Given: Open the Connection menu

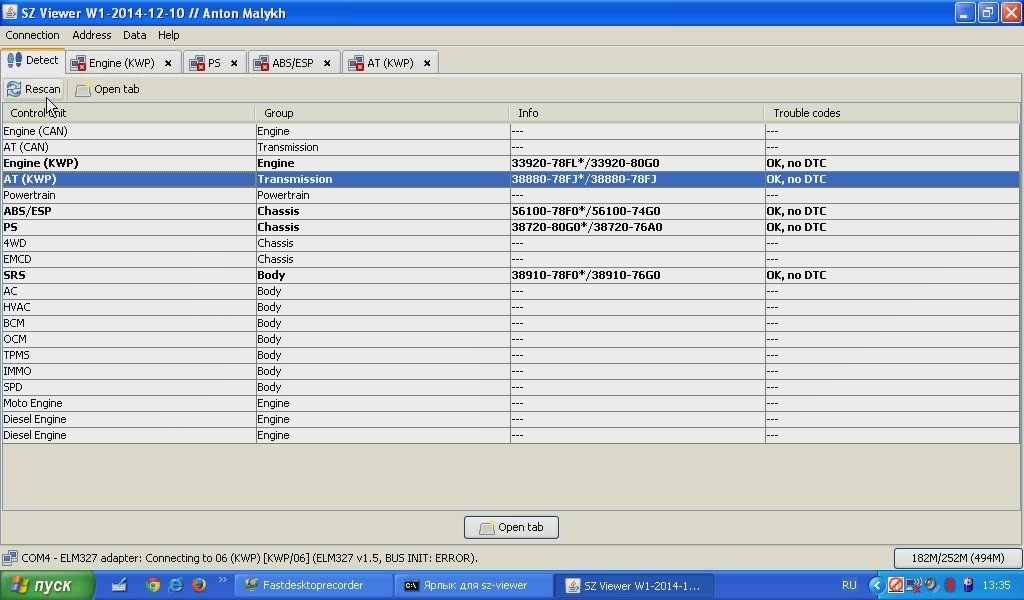Looking at the screenshot, I should [x=32, y=35].
